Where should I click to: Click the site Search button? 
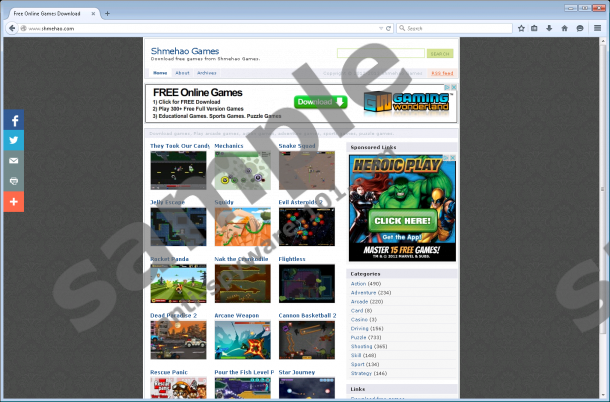[440, 53]
